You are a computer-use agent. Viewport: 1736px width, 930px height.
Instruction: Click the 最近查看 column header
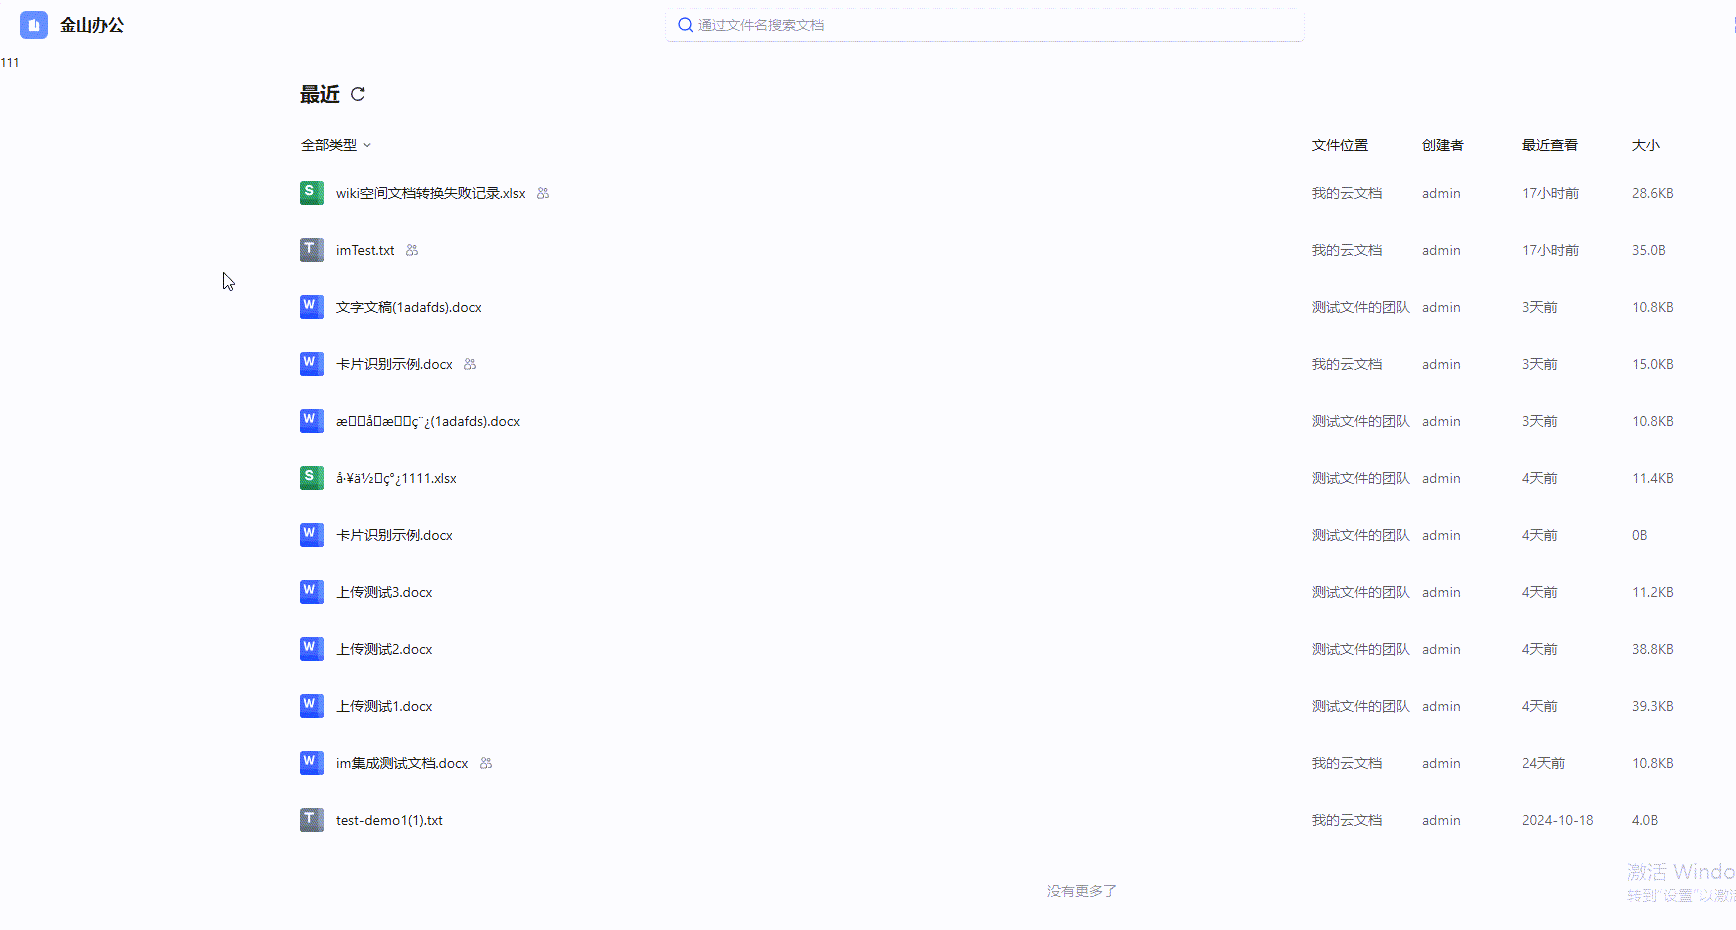[x=1549, y=145]
